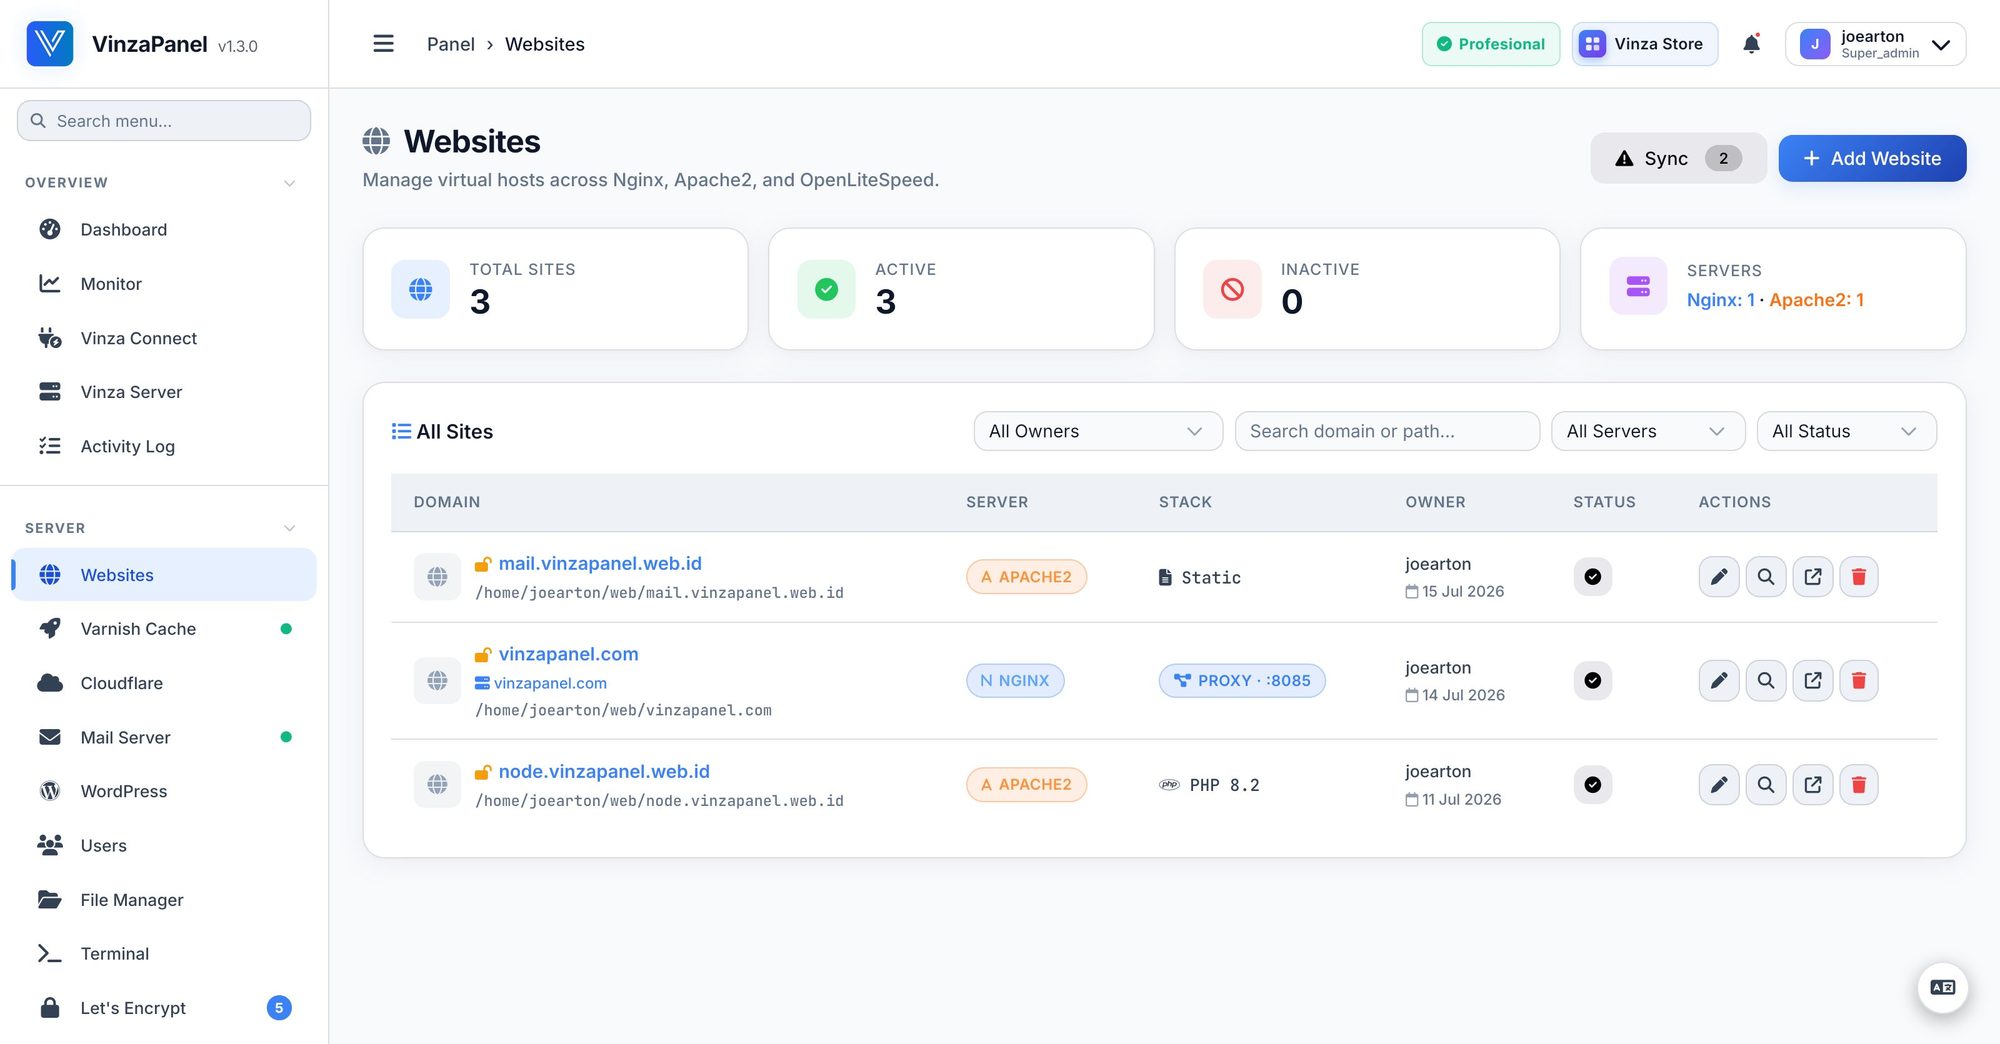Click the Servers purple stack icon
The width and height of the screenshot is (2000, 1044).
click(x=1638, y=286)
